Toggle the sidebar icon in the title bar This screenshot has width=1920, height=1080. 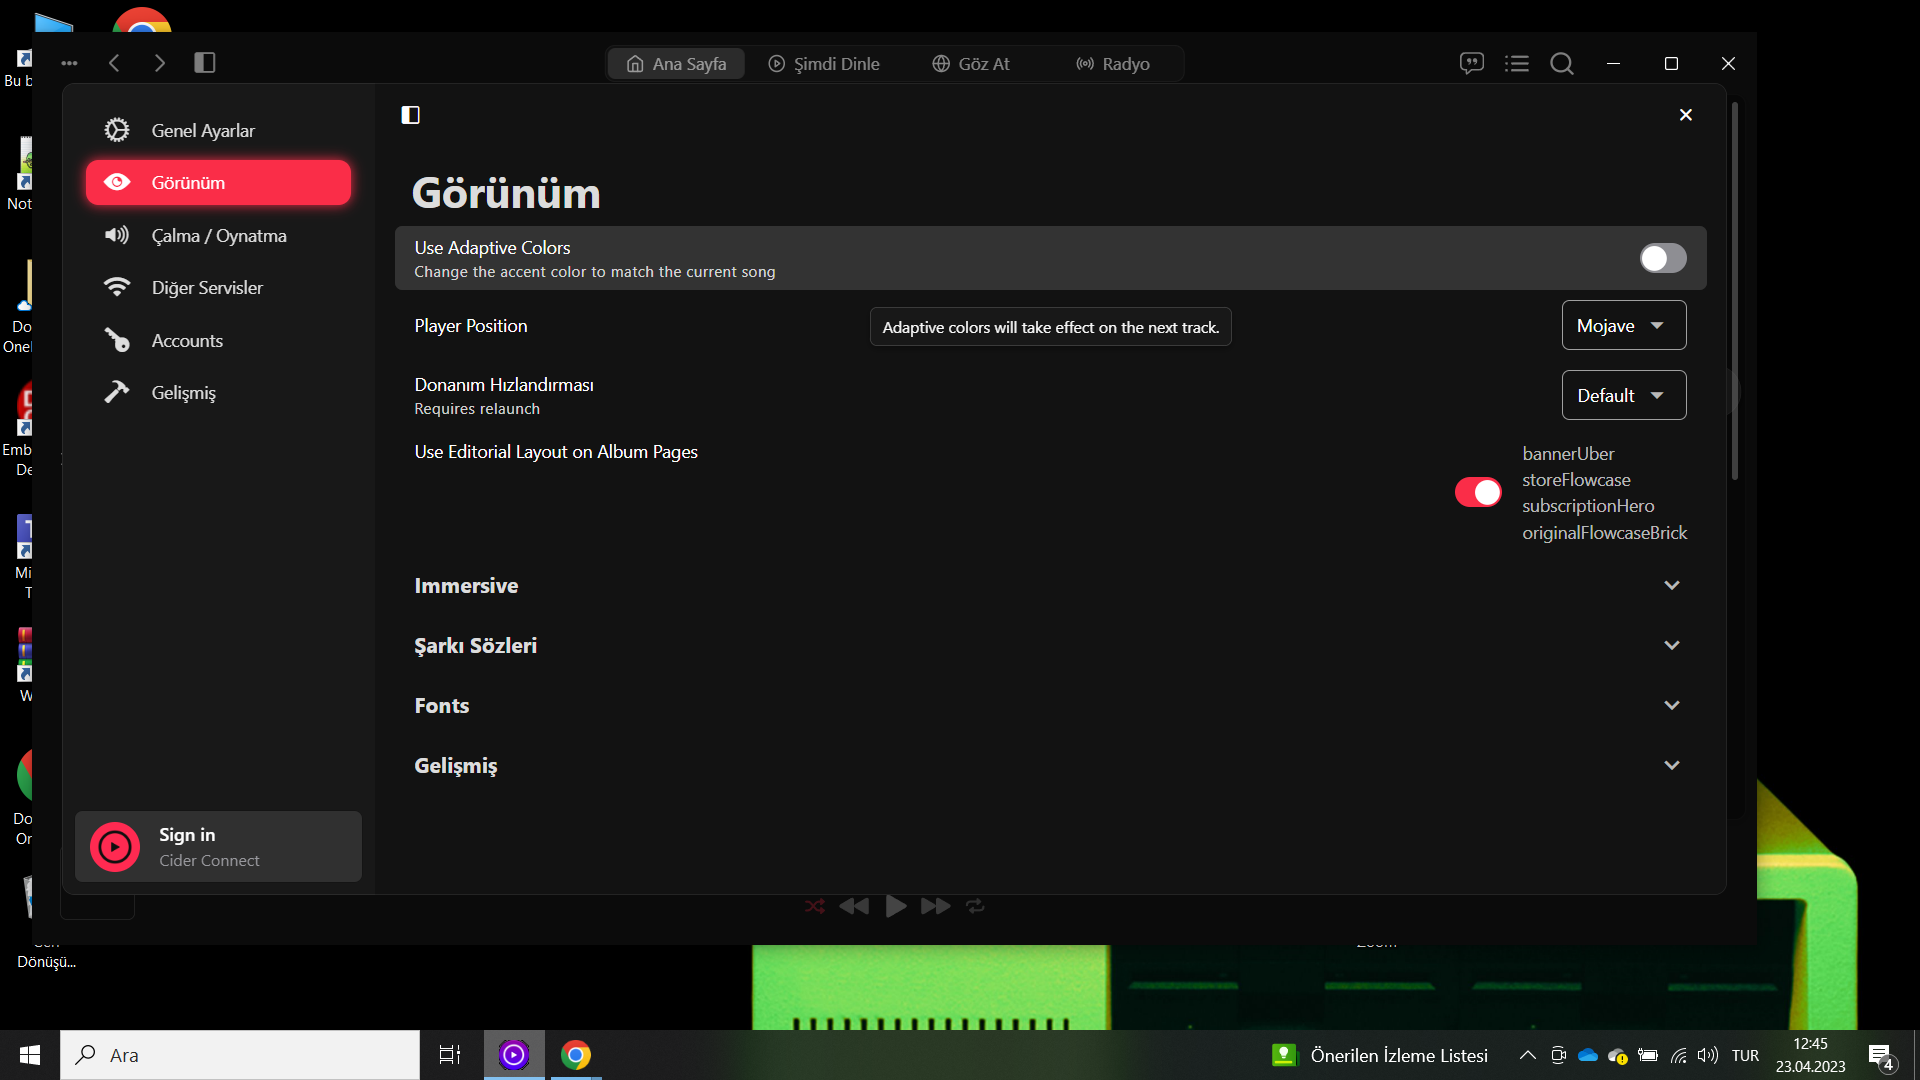205,63
